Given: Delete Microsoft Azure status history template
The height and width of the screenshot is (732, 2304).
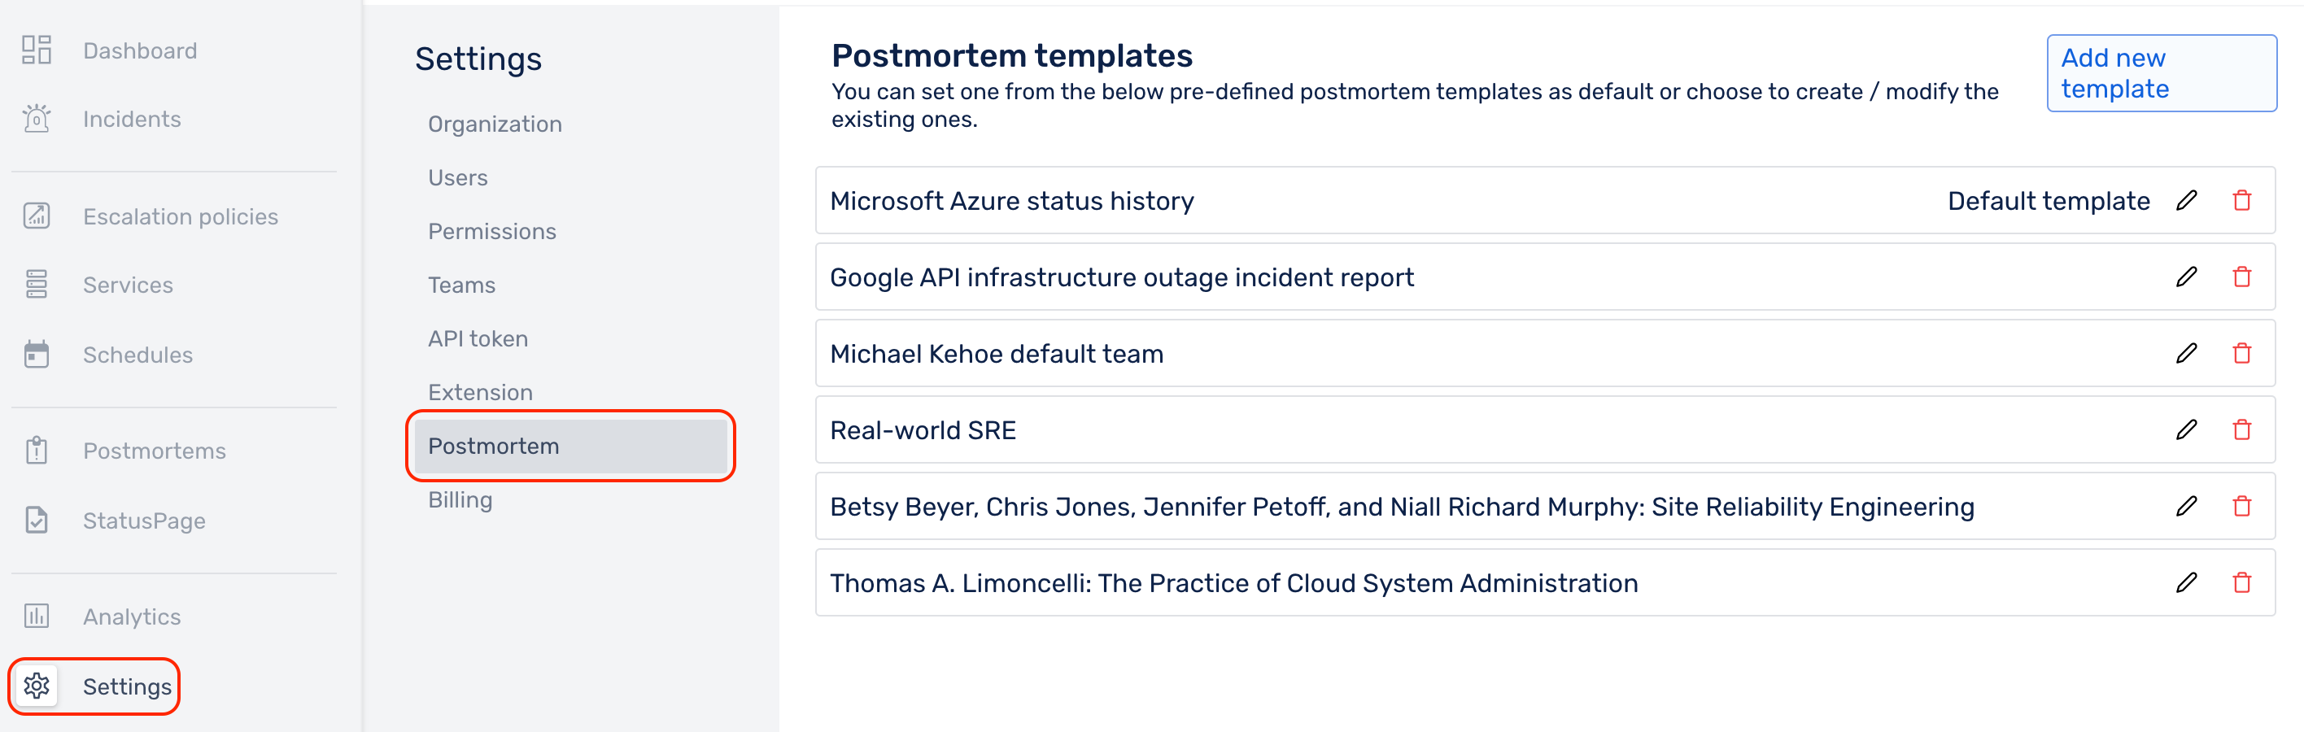Looking at the screenshot, I should [x=2242, y=200].
